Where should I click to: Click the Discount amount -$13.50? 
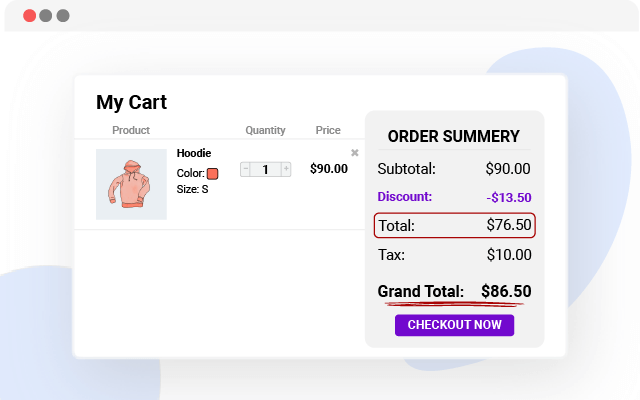click(x=508, y=197)
